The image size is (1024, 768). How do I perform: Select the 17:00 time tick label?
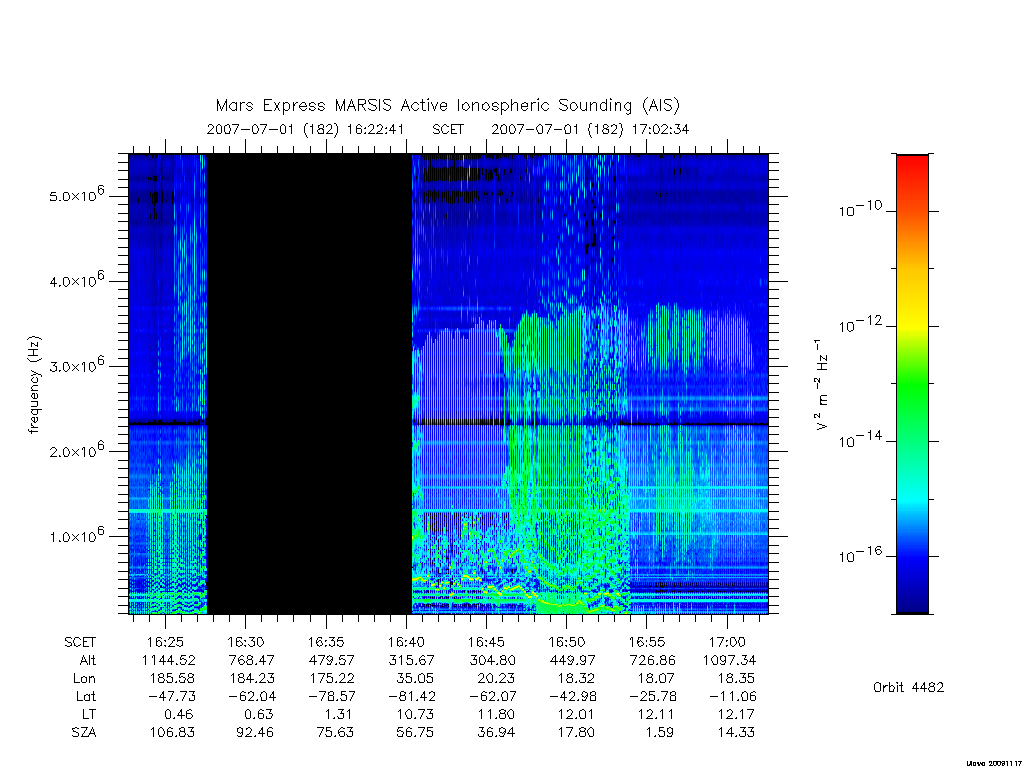tap(727, 642)
